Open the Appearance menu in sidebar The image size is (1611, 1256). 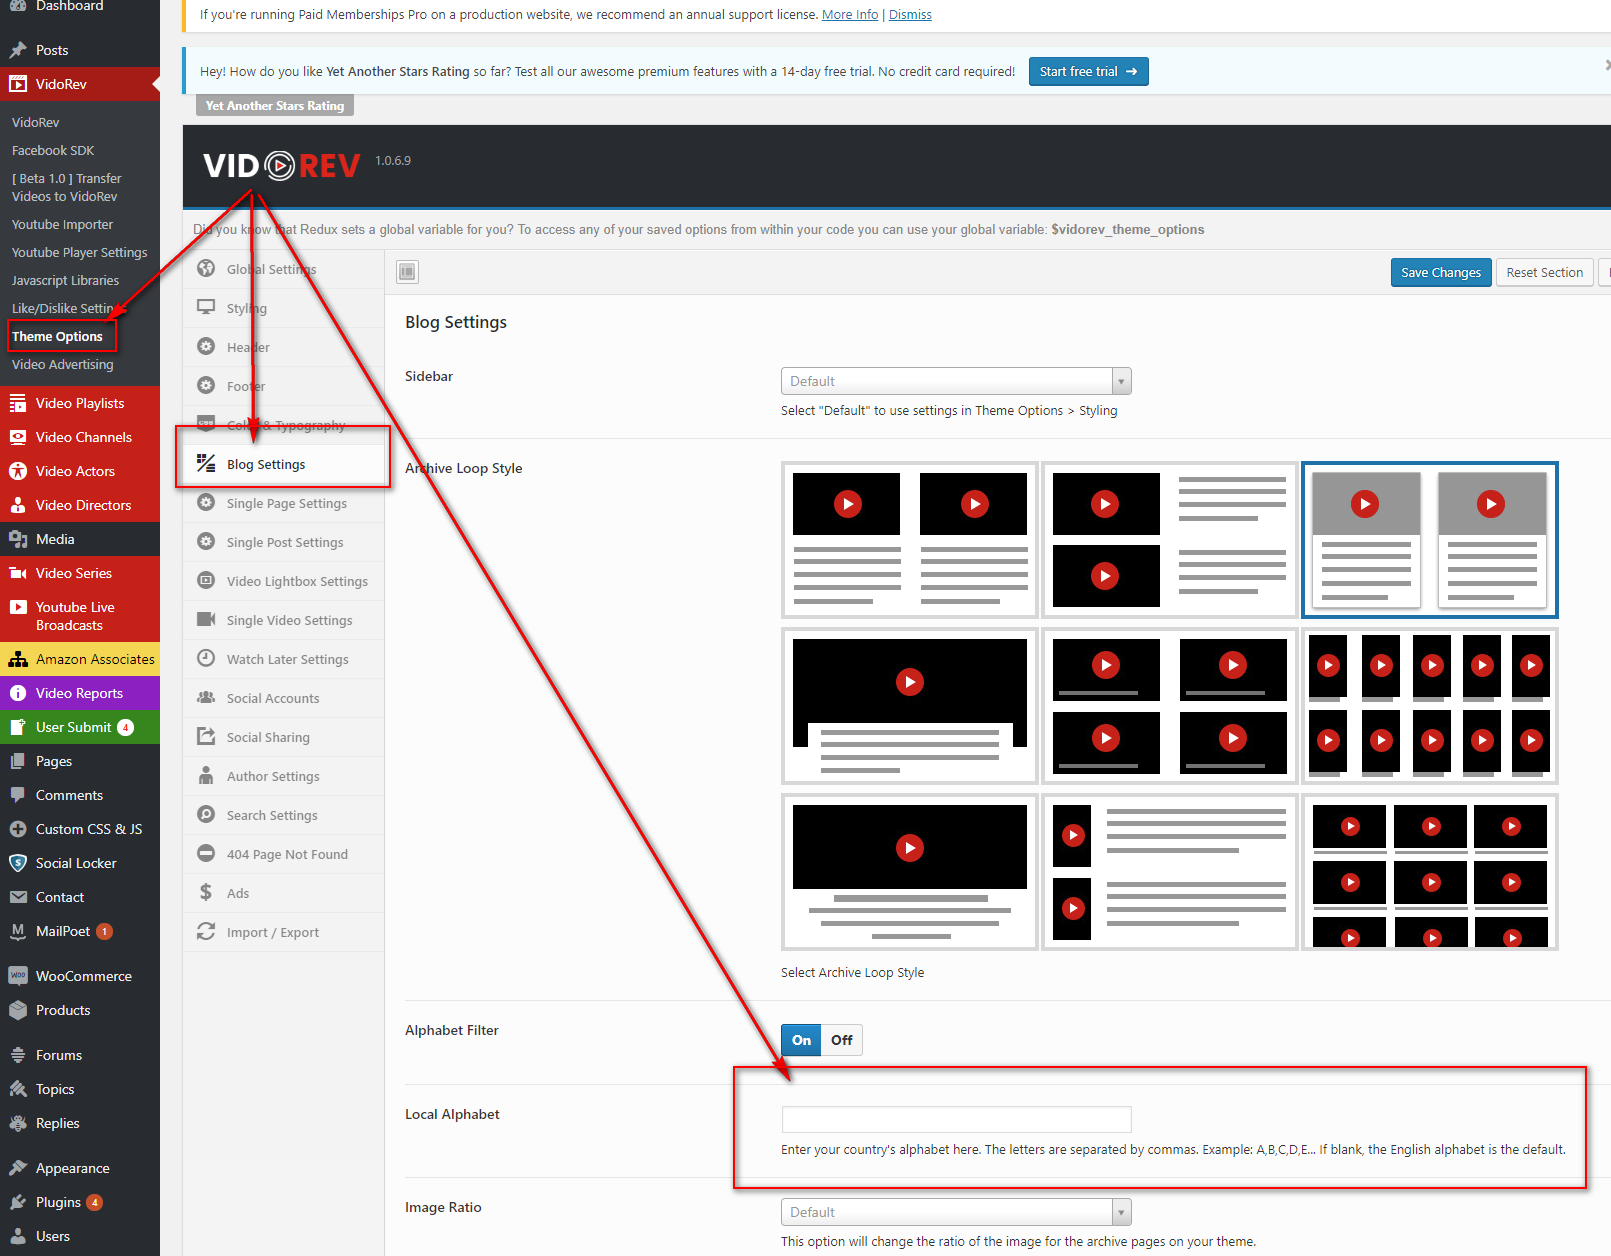pyautogui.click(x=72, y=1168)
